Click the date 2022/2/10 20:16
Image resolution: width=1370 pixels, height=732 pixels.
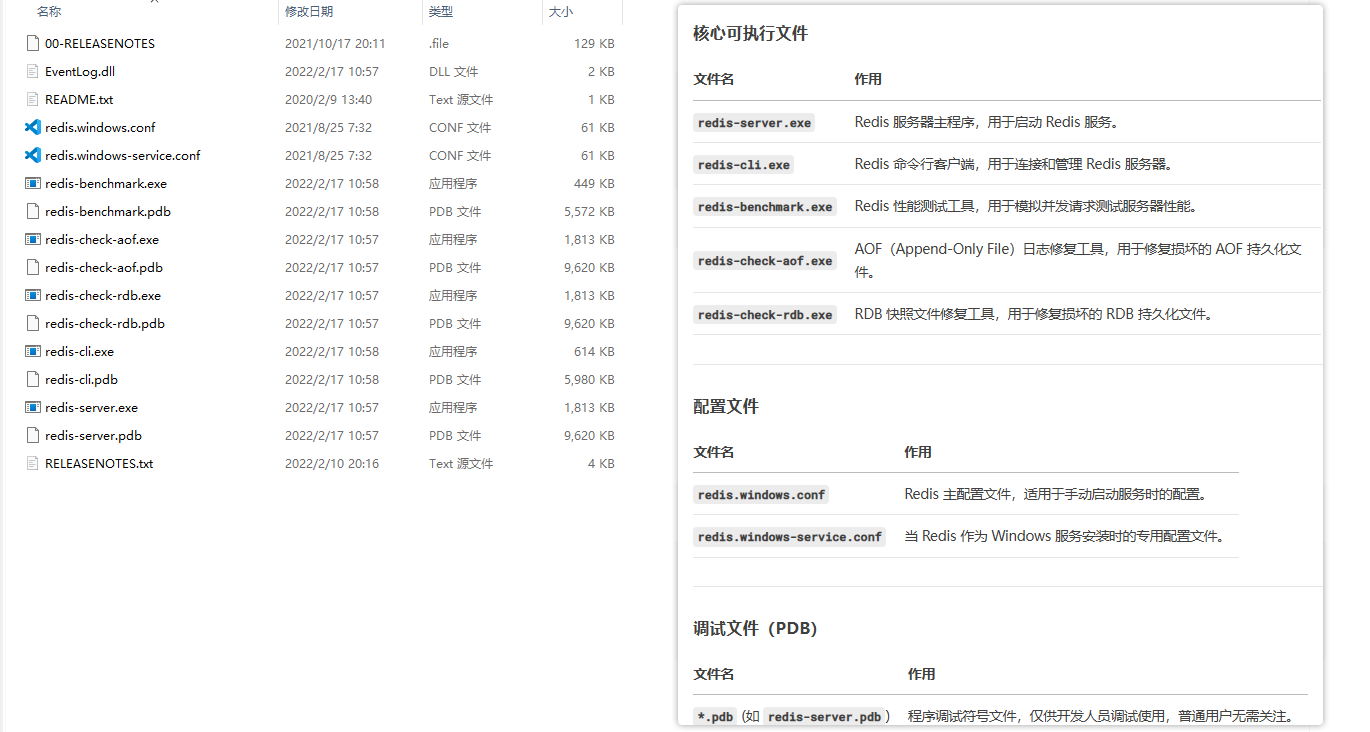tap(332, 463)
